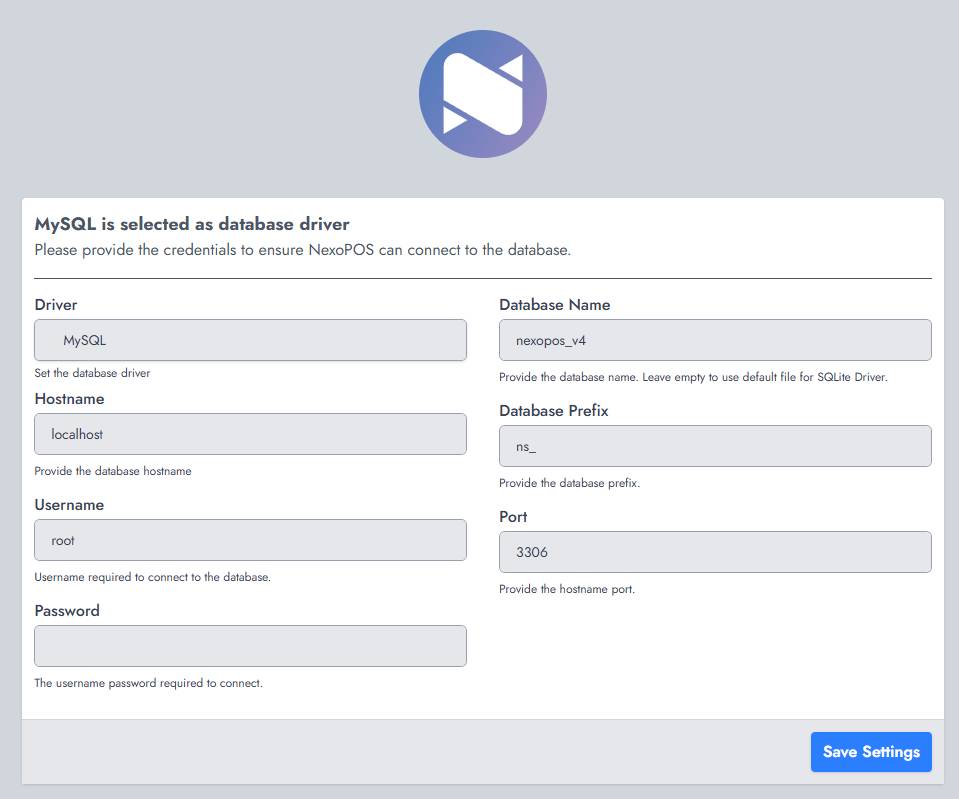959x799 pixels.
Task: Click "Username required to connect to the database."
Action: [x=152, y=577]
